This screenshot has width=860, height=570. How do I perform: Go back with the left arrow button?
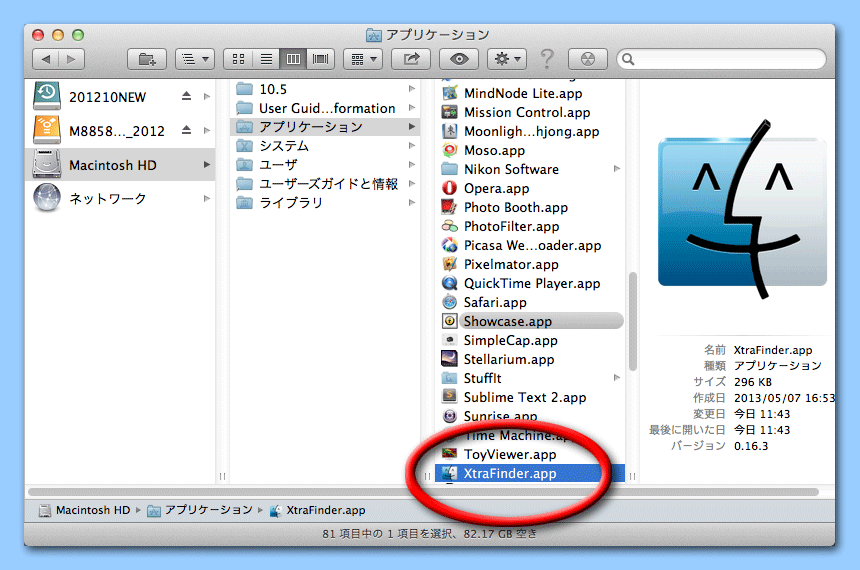coord(46,59)
